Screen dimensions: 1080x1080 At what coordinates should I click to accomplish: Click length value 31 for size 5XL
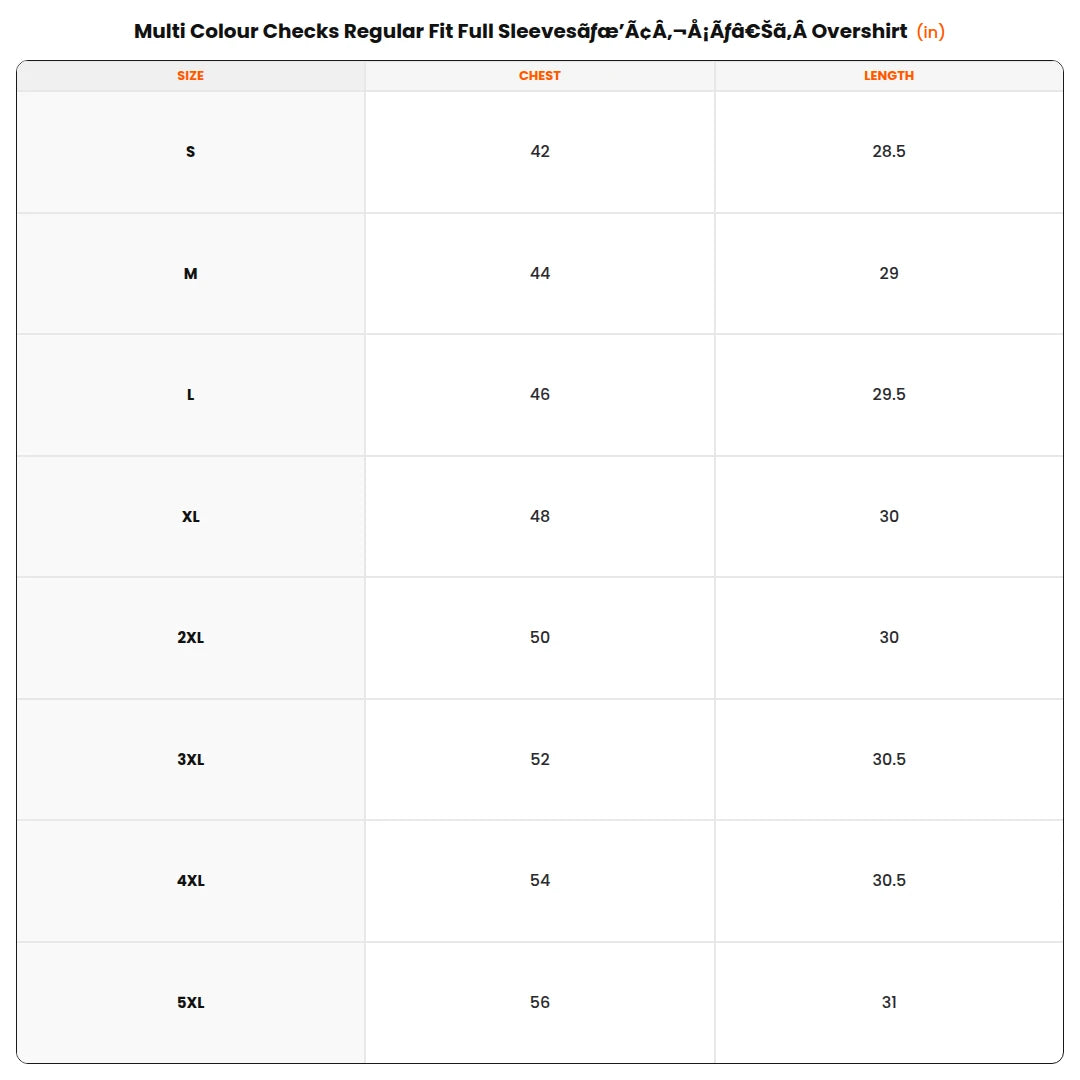tap(889, 1003)
